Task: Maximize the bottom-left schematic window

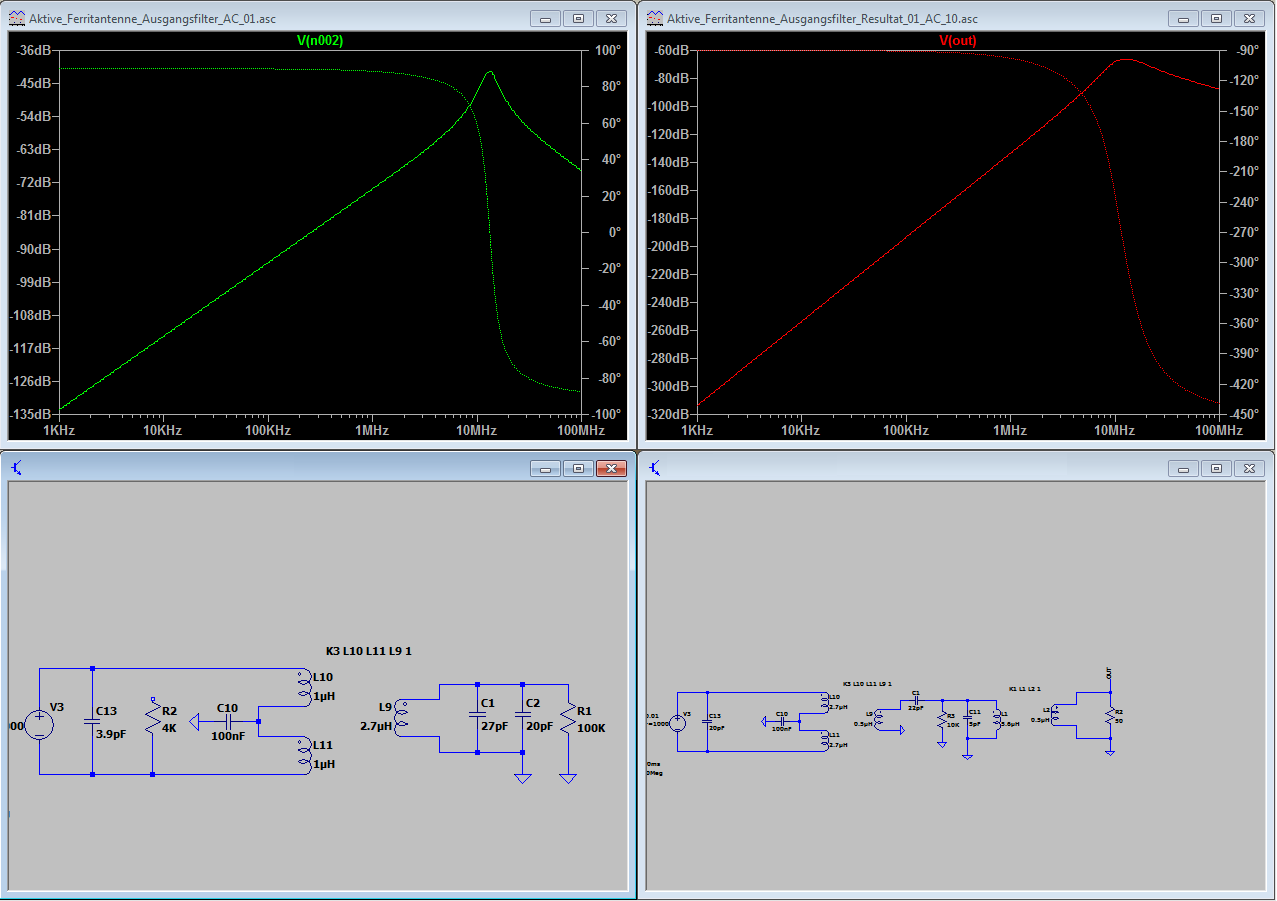Action: click(x=579, y=468)
